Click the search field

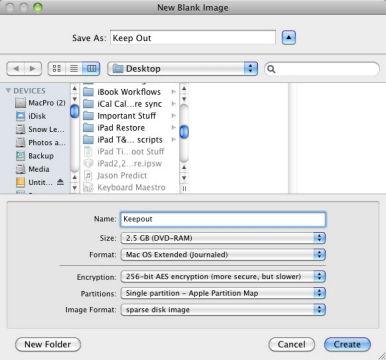(x=322, y=69)
